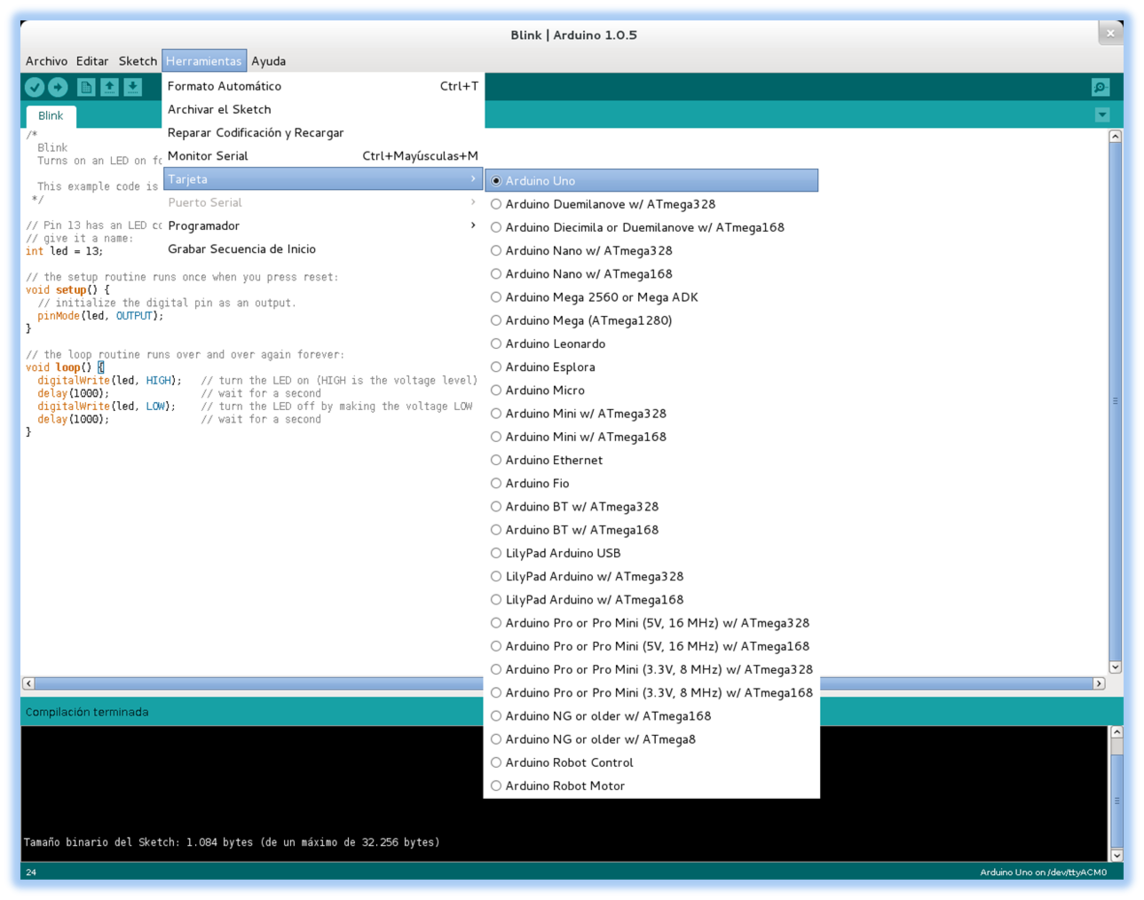Select Pro Mini (3.3V, 8 MHz) w/ ATmega328
Screen dimensions: 1144x900
click(652, 670)
